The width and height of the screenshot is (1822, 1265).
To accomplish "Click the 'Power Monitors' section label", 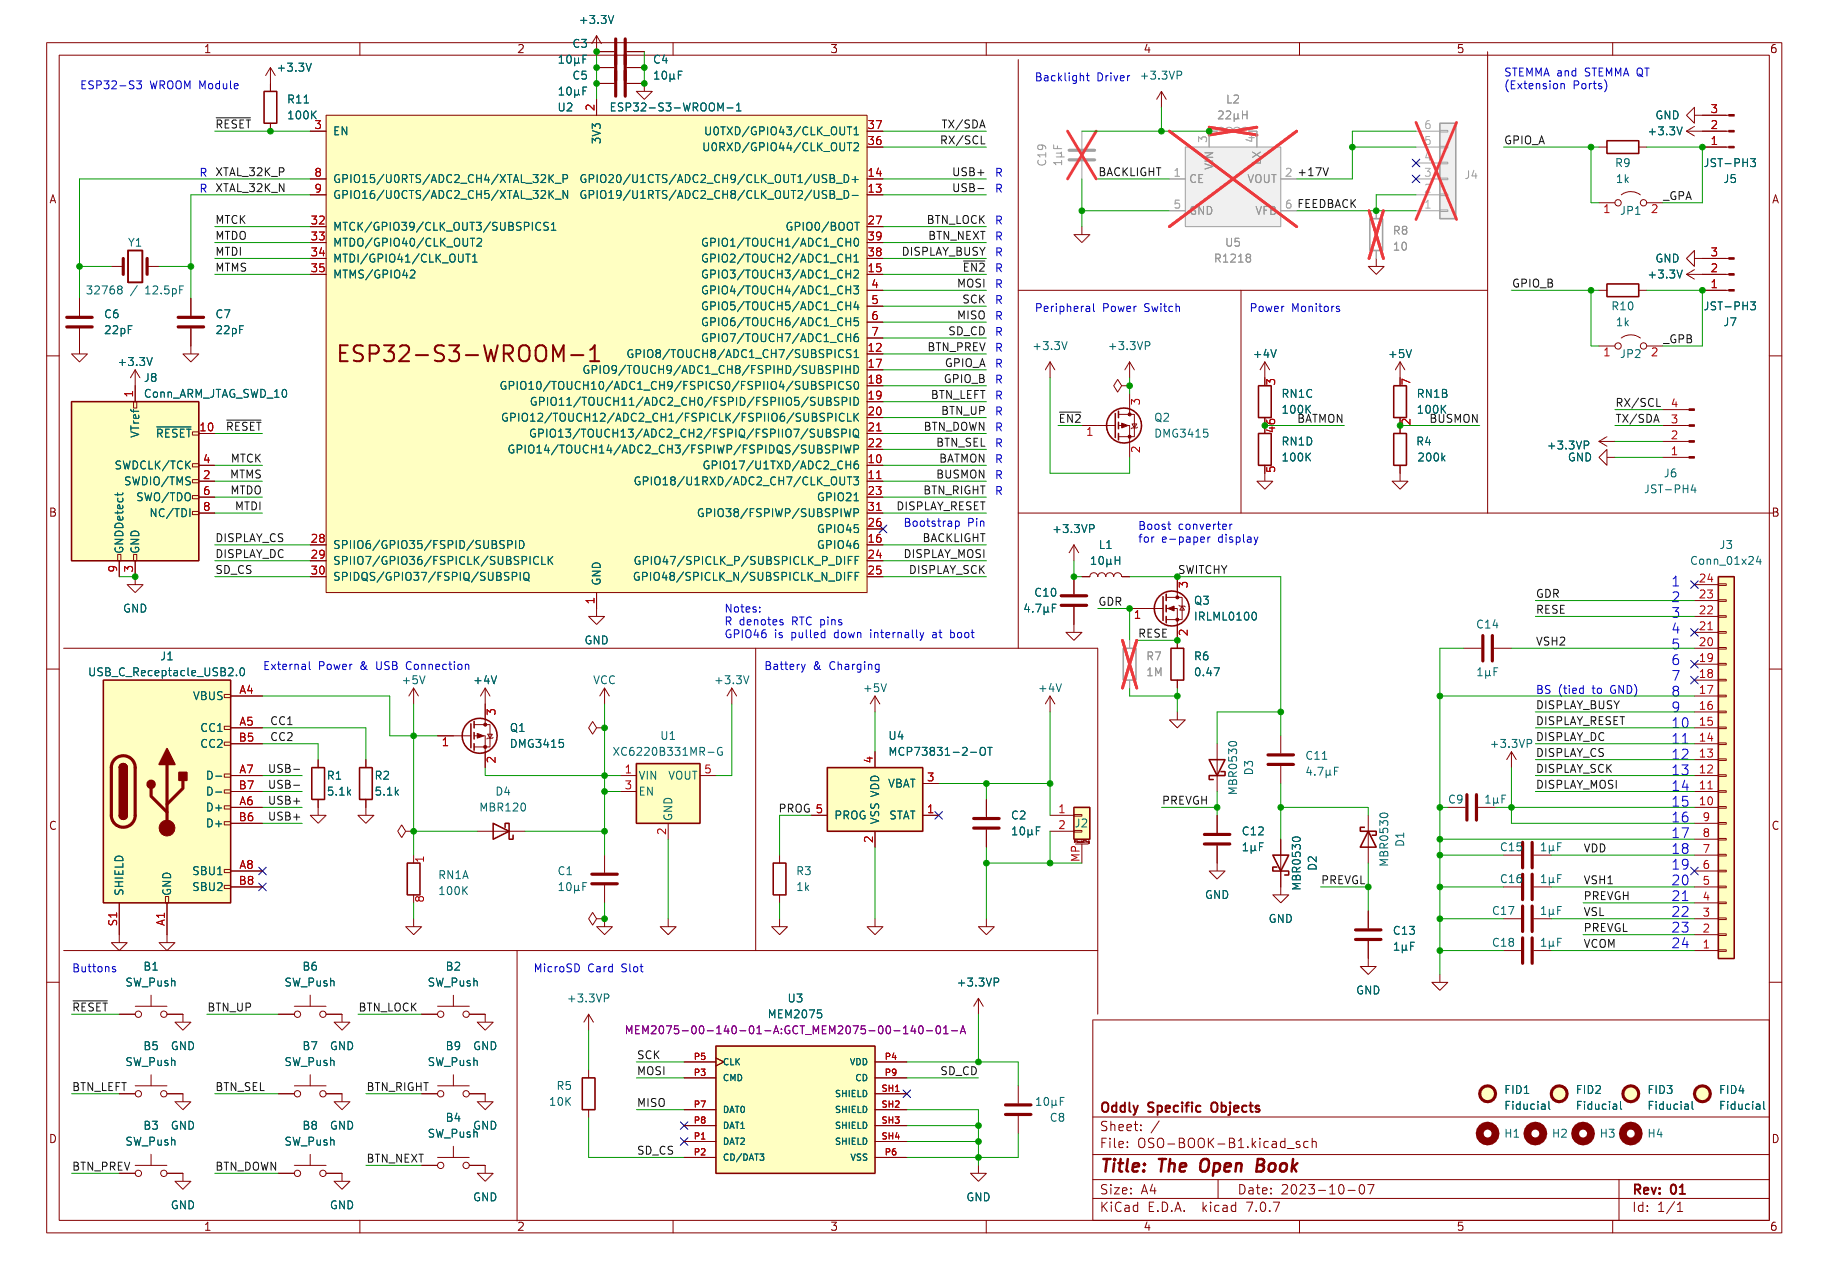I will (1295, 308).
